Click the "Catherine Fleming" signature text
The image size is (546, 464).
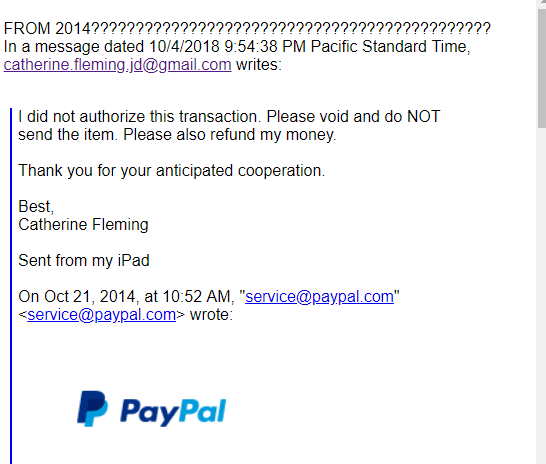[x=83, y=225]
